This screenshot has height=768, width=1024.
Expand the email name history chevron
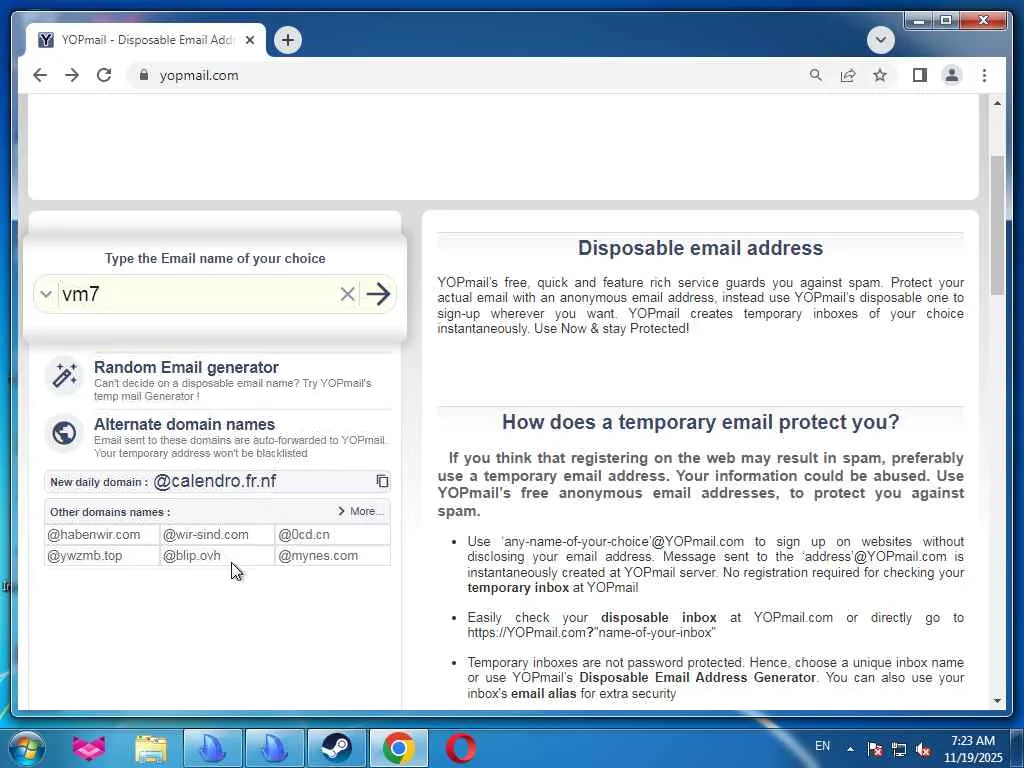pyautogui.click(x=46, y=294)
